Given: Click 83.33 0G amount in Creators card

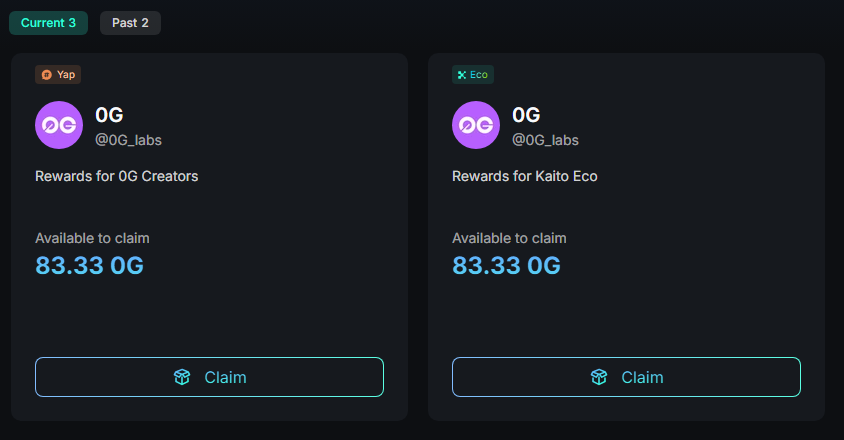Looking at the screenshot, I should tap(89, 266).
